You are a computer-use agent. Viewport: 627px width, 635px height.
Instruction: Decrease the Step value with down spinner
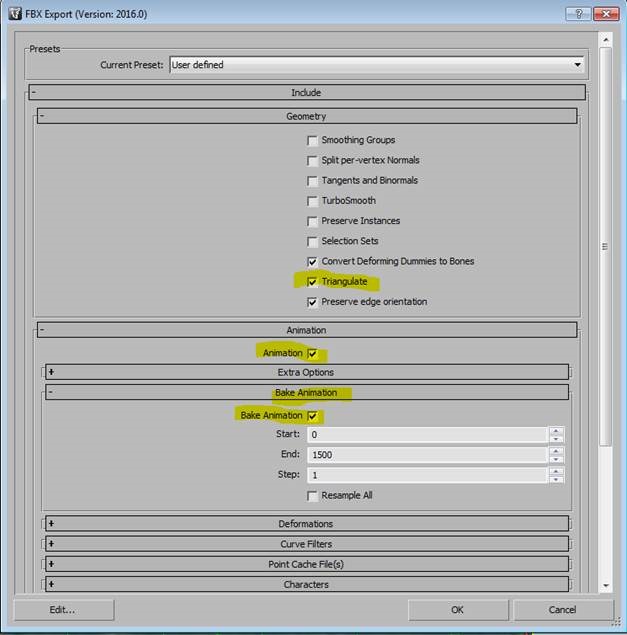coord(556,479)
